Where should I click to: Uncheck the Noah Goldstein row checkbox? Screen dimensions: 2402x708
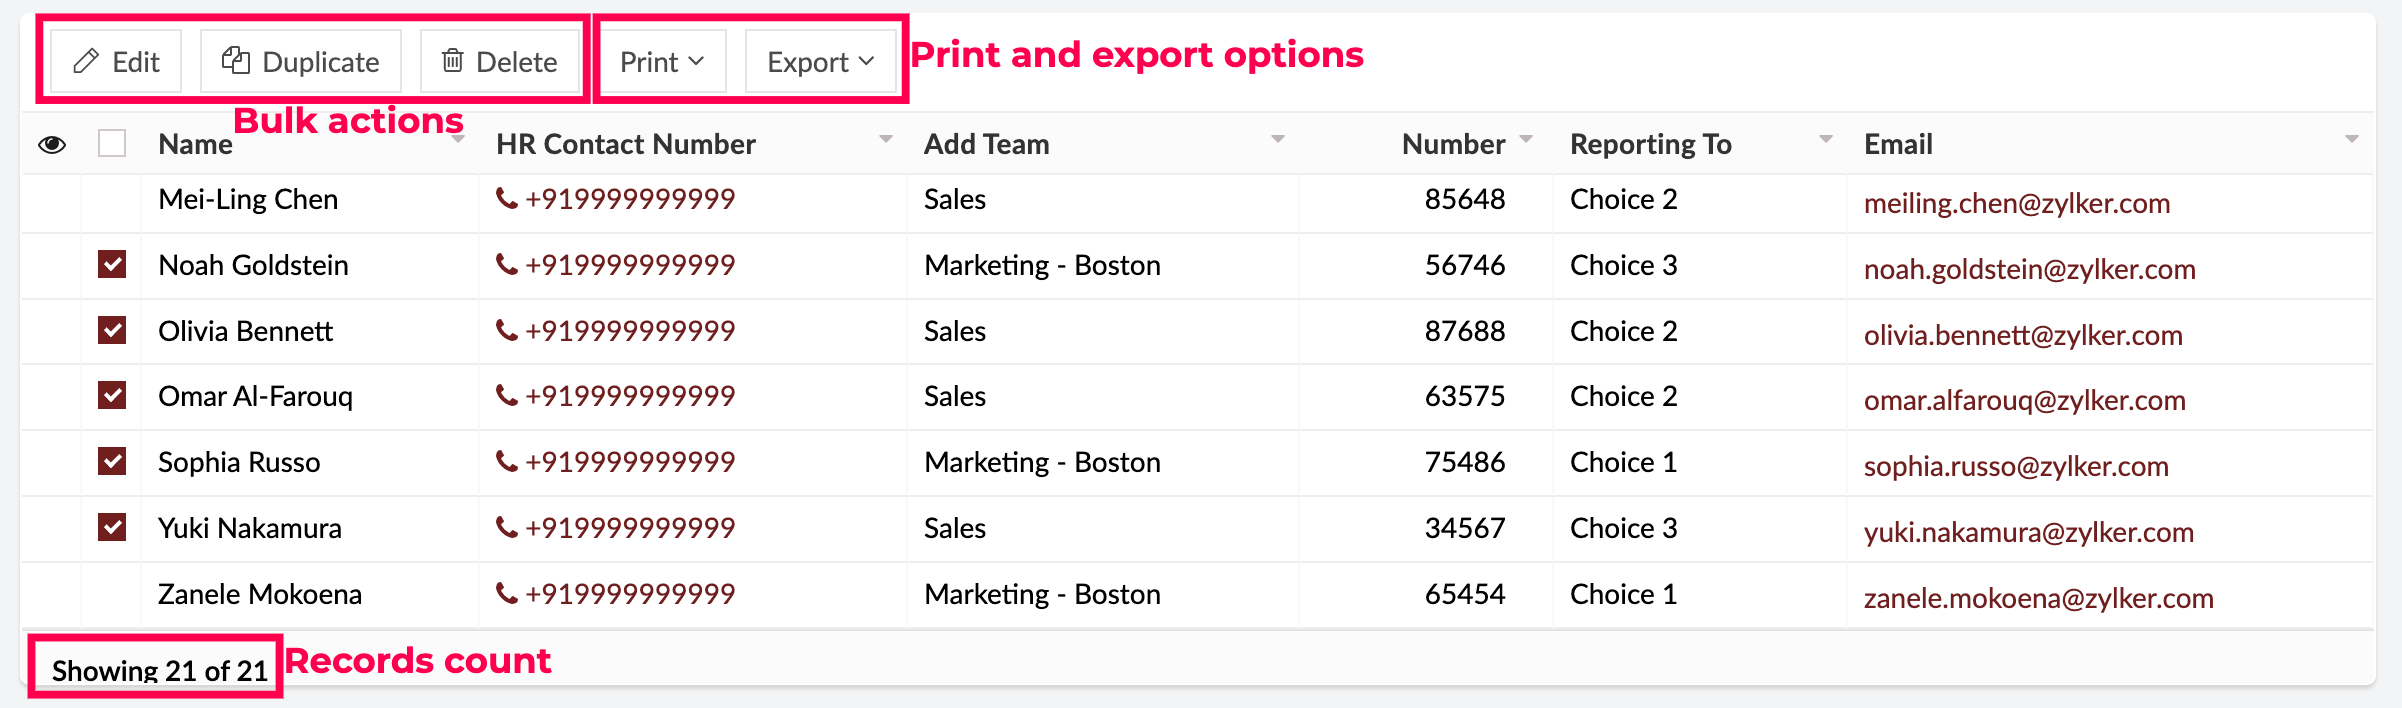click(x=112, y=265)
